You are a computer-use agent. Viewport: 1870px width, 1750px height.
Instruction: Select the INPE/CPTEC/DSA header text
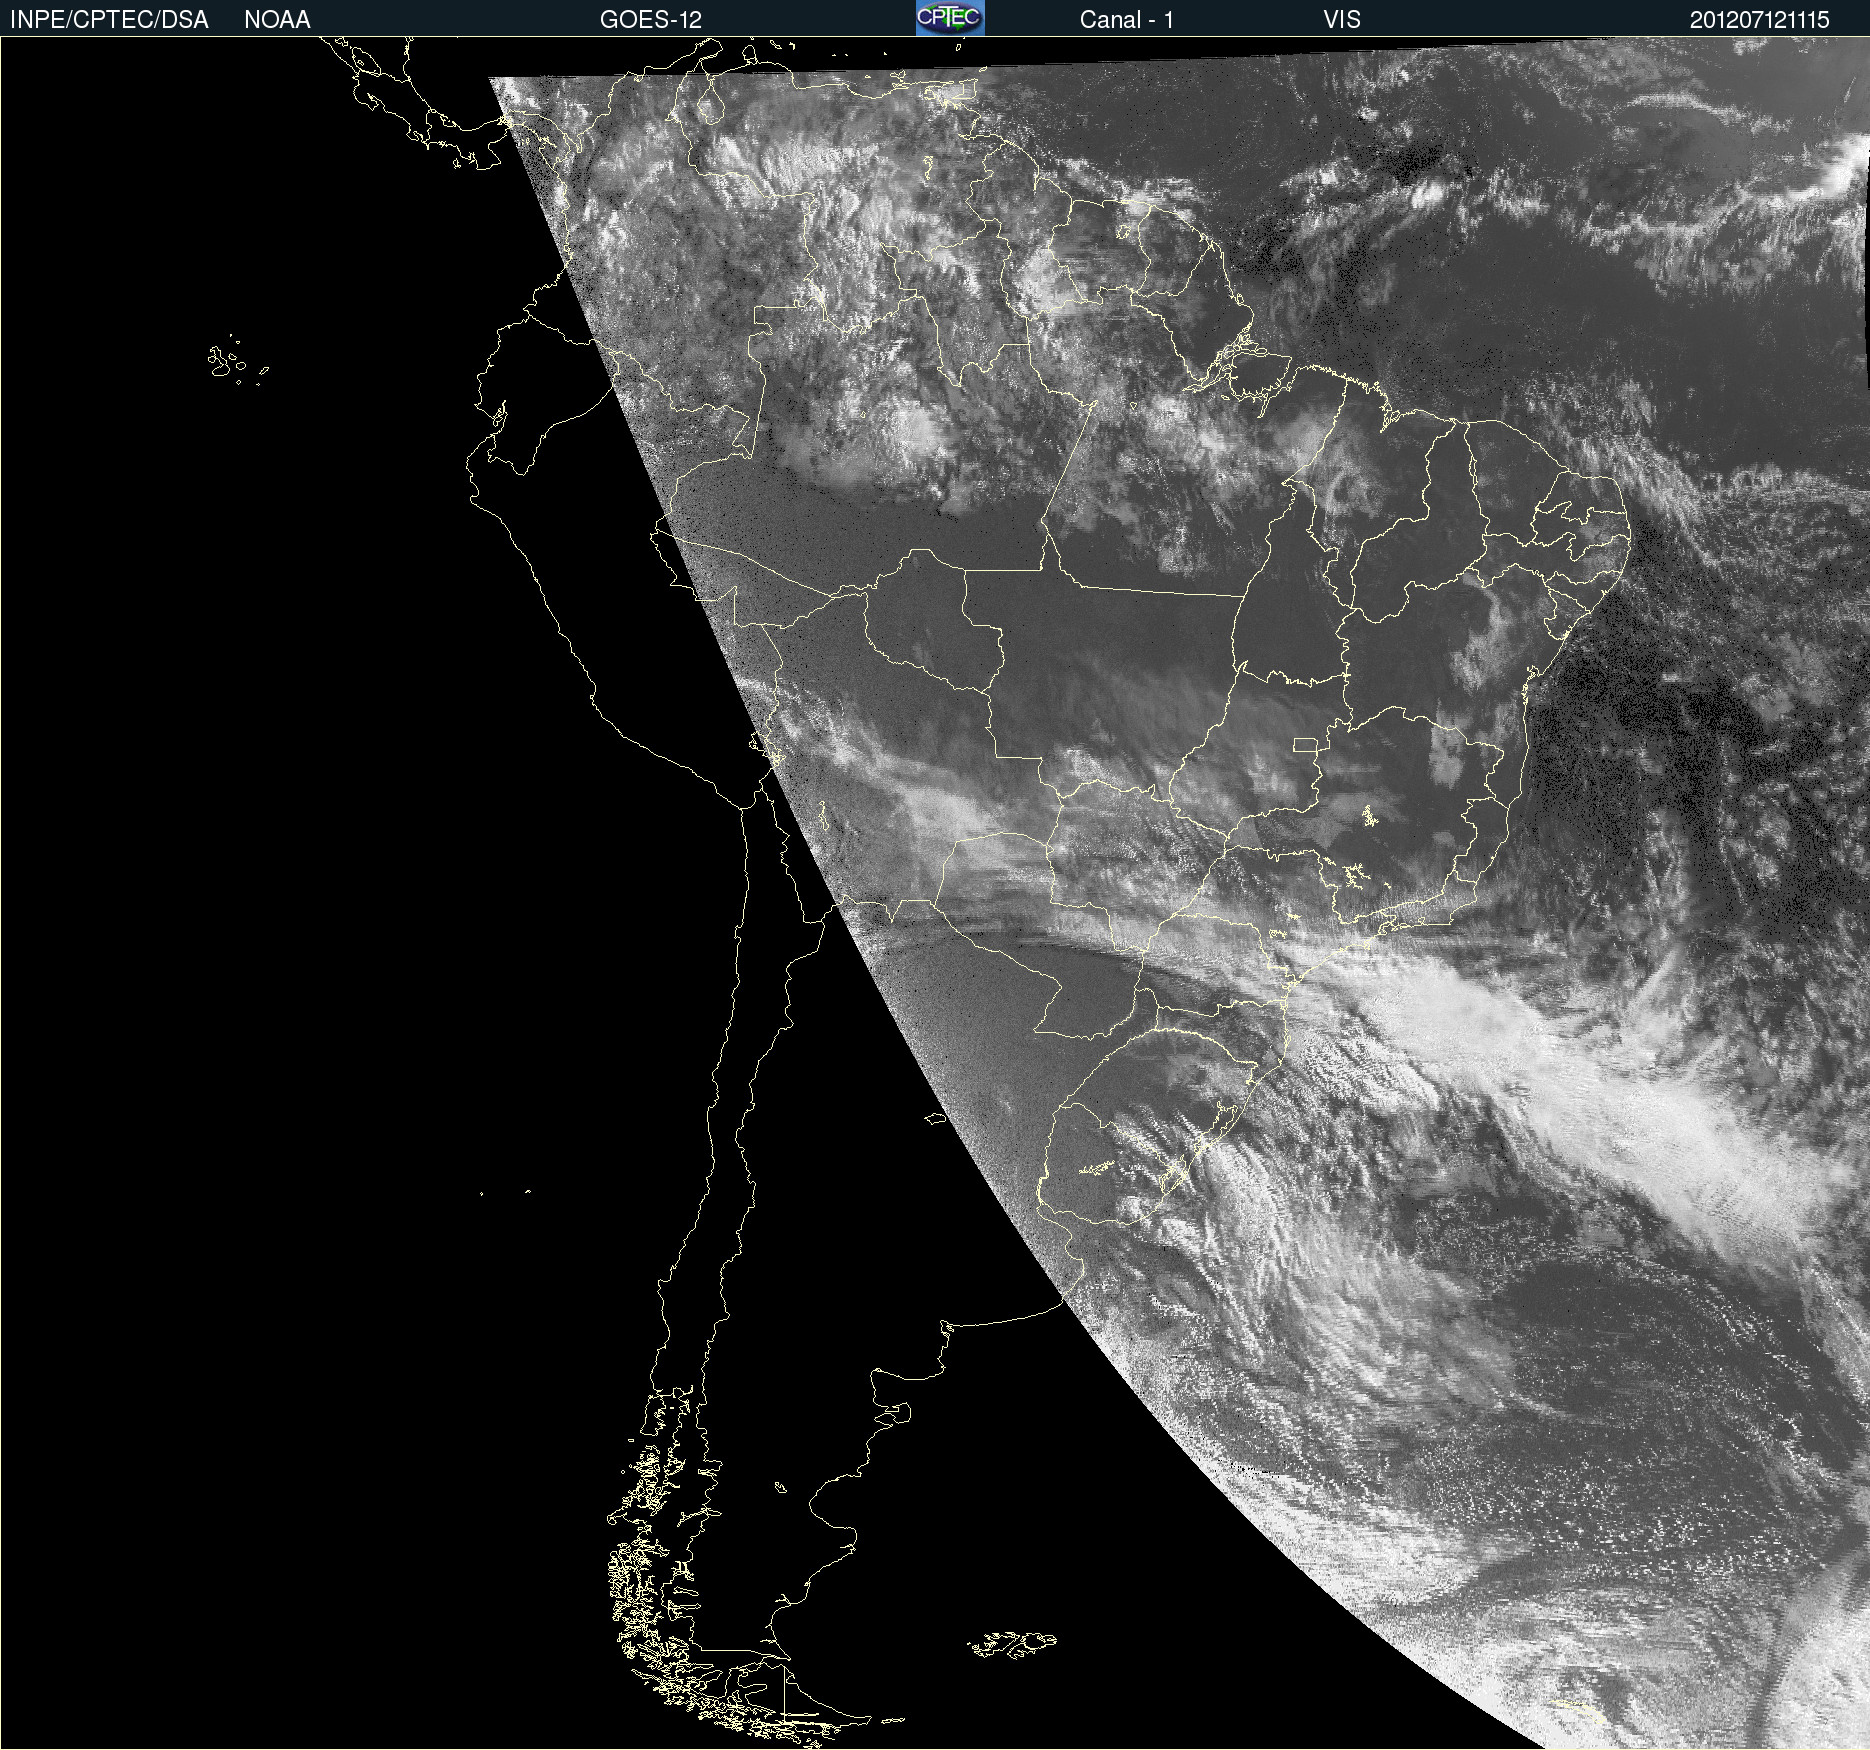(x=109, y=20)
